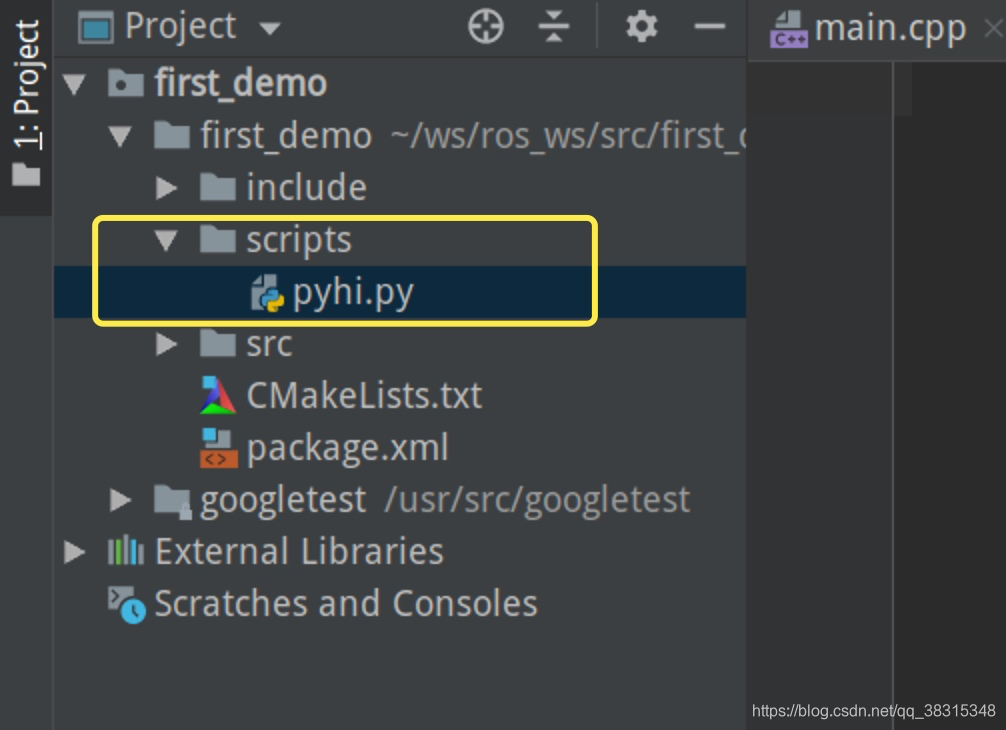Expand the src folder
The width and height of the screenshot is (1006, 730).
pos(167,344)
